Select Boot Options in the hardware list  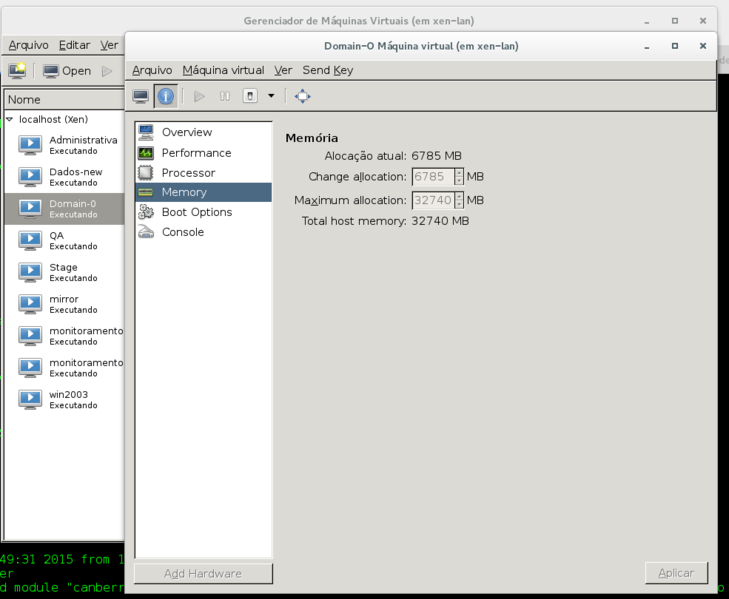click(x=204, y=212)
